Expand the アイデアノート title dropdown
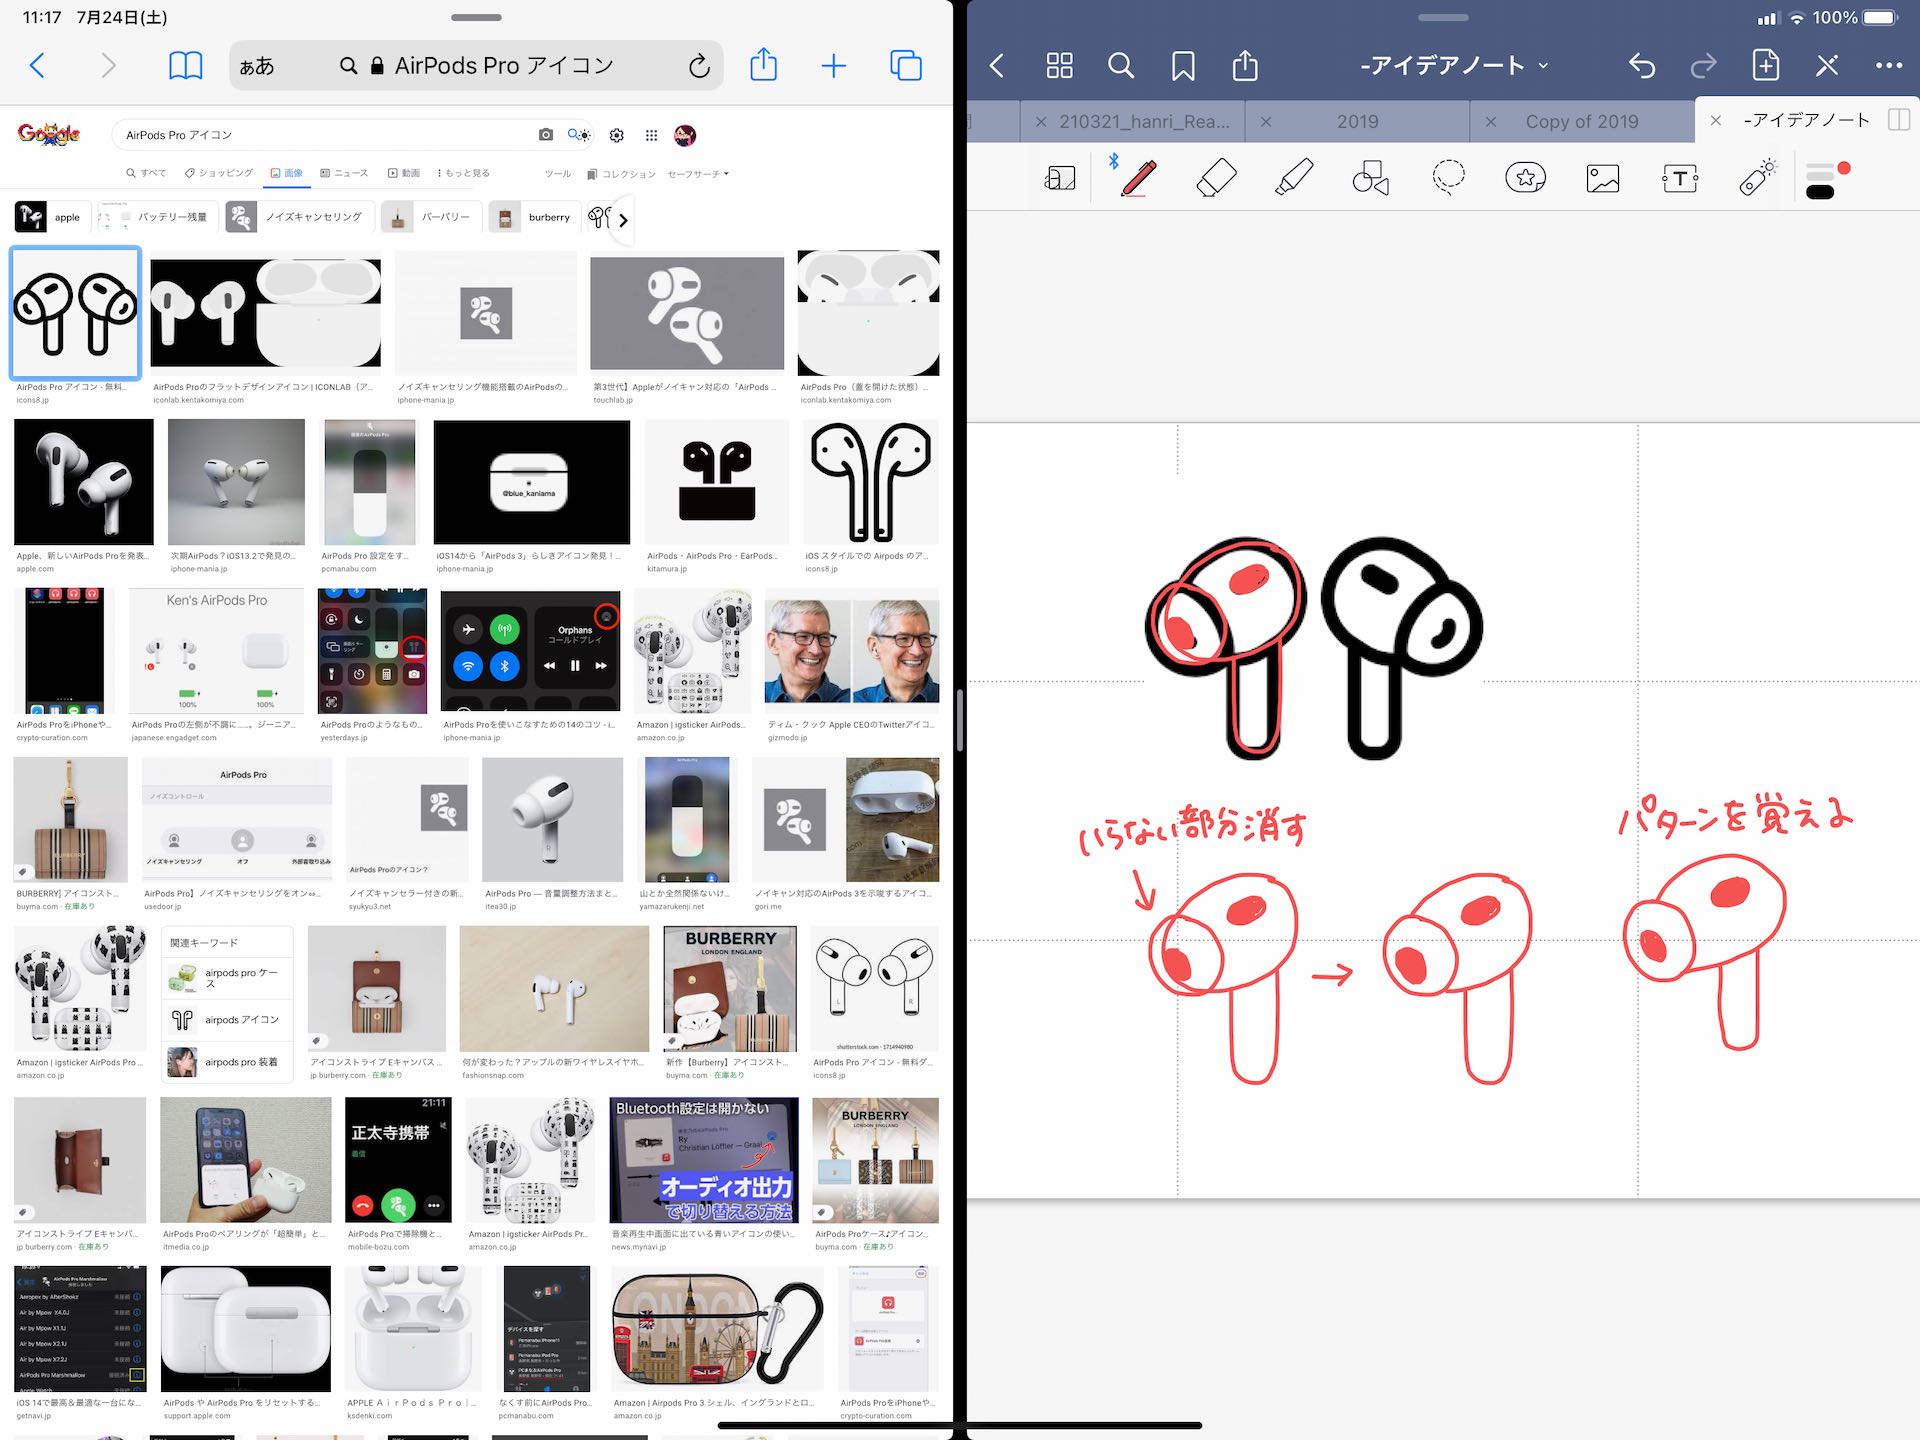Image resolution: width=1920 pixels, height=1440 pixels. coord(1454,66)
